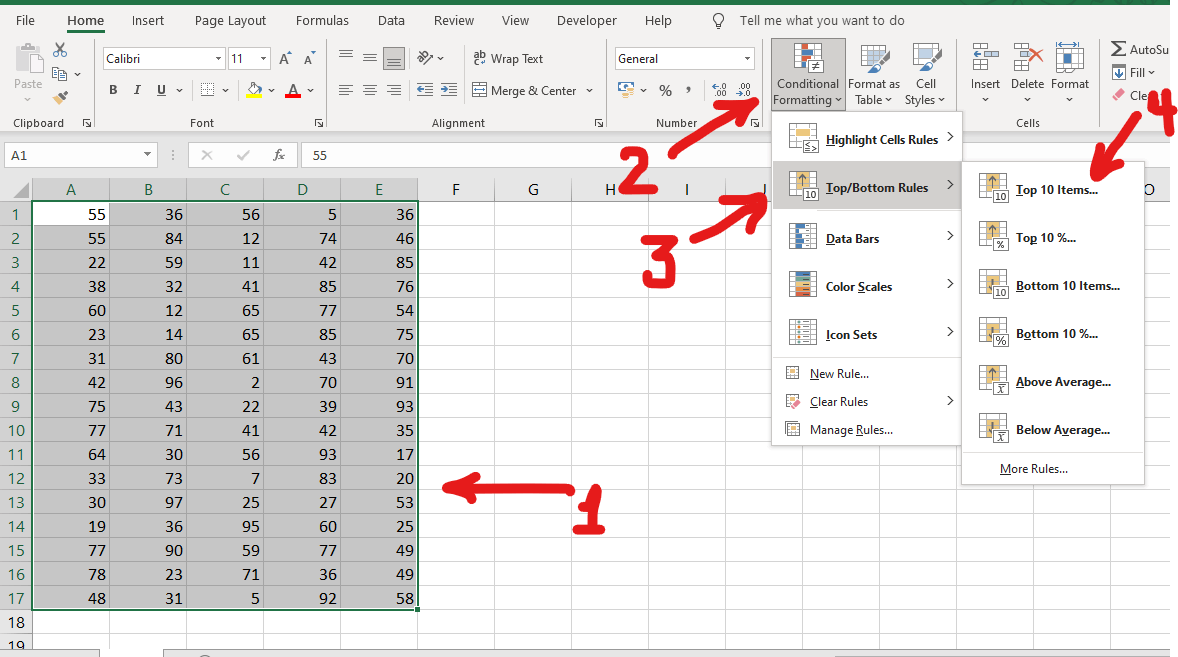Open the Color Scales submenu
Viewport: 1178px width, 657px height.
pyautogui.click(x=867, y=286)
